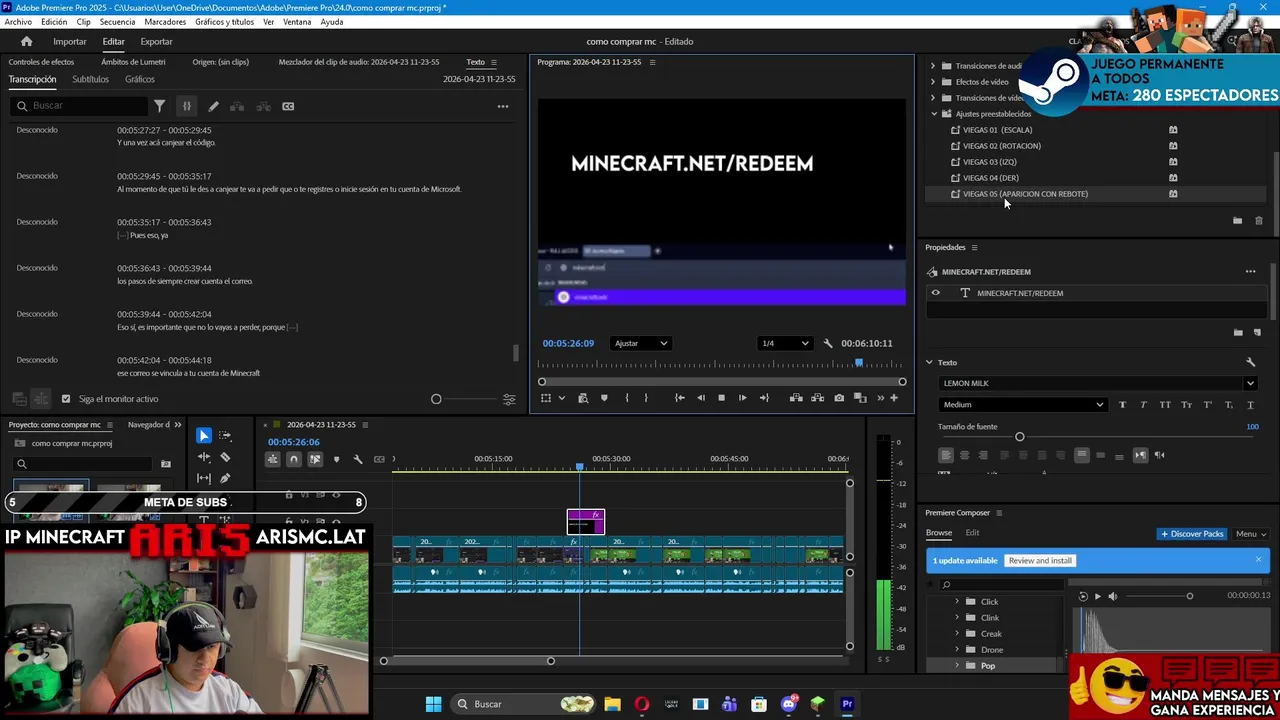Image resolution: width=1280 pixels, height=720 pixels.
Task: Select the Track Select Forward tool
Action: (x=225, y=436)
